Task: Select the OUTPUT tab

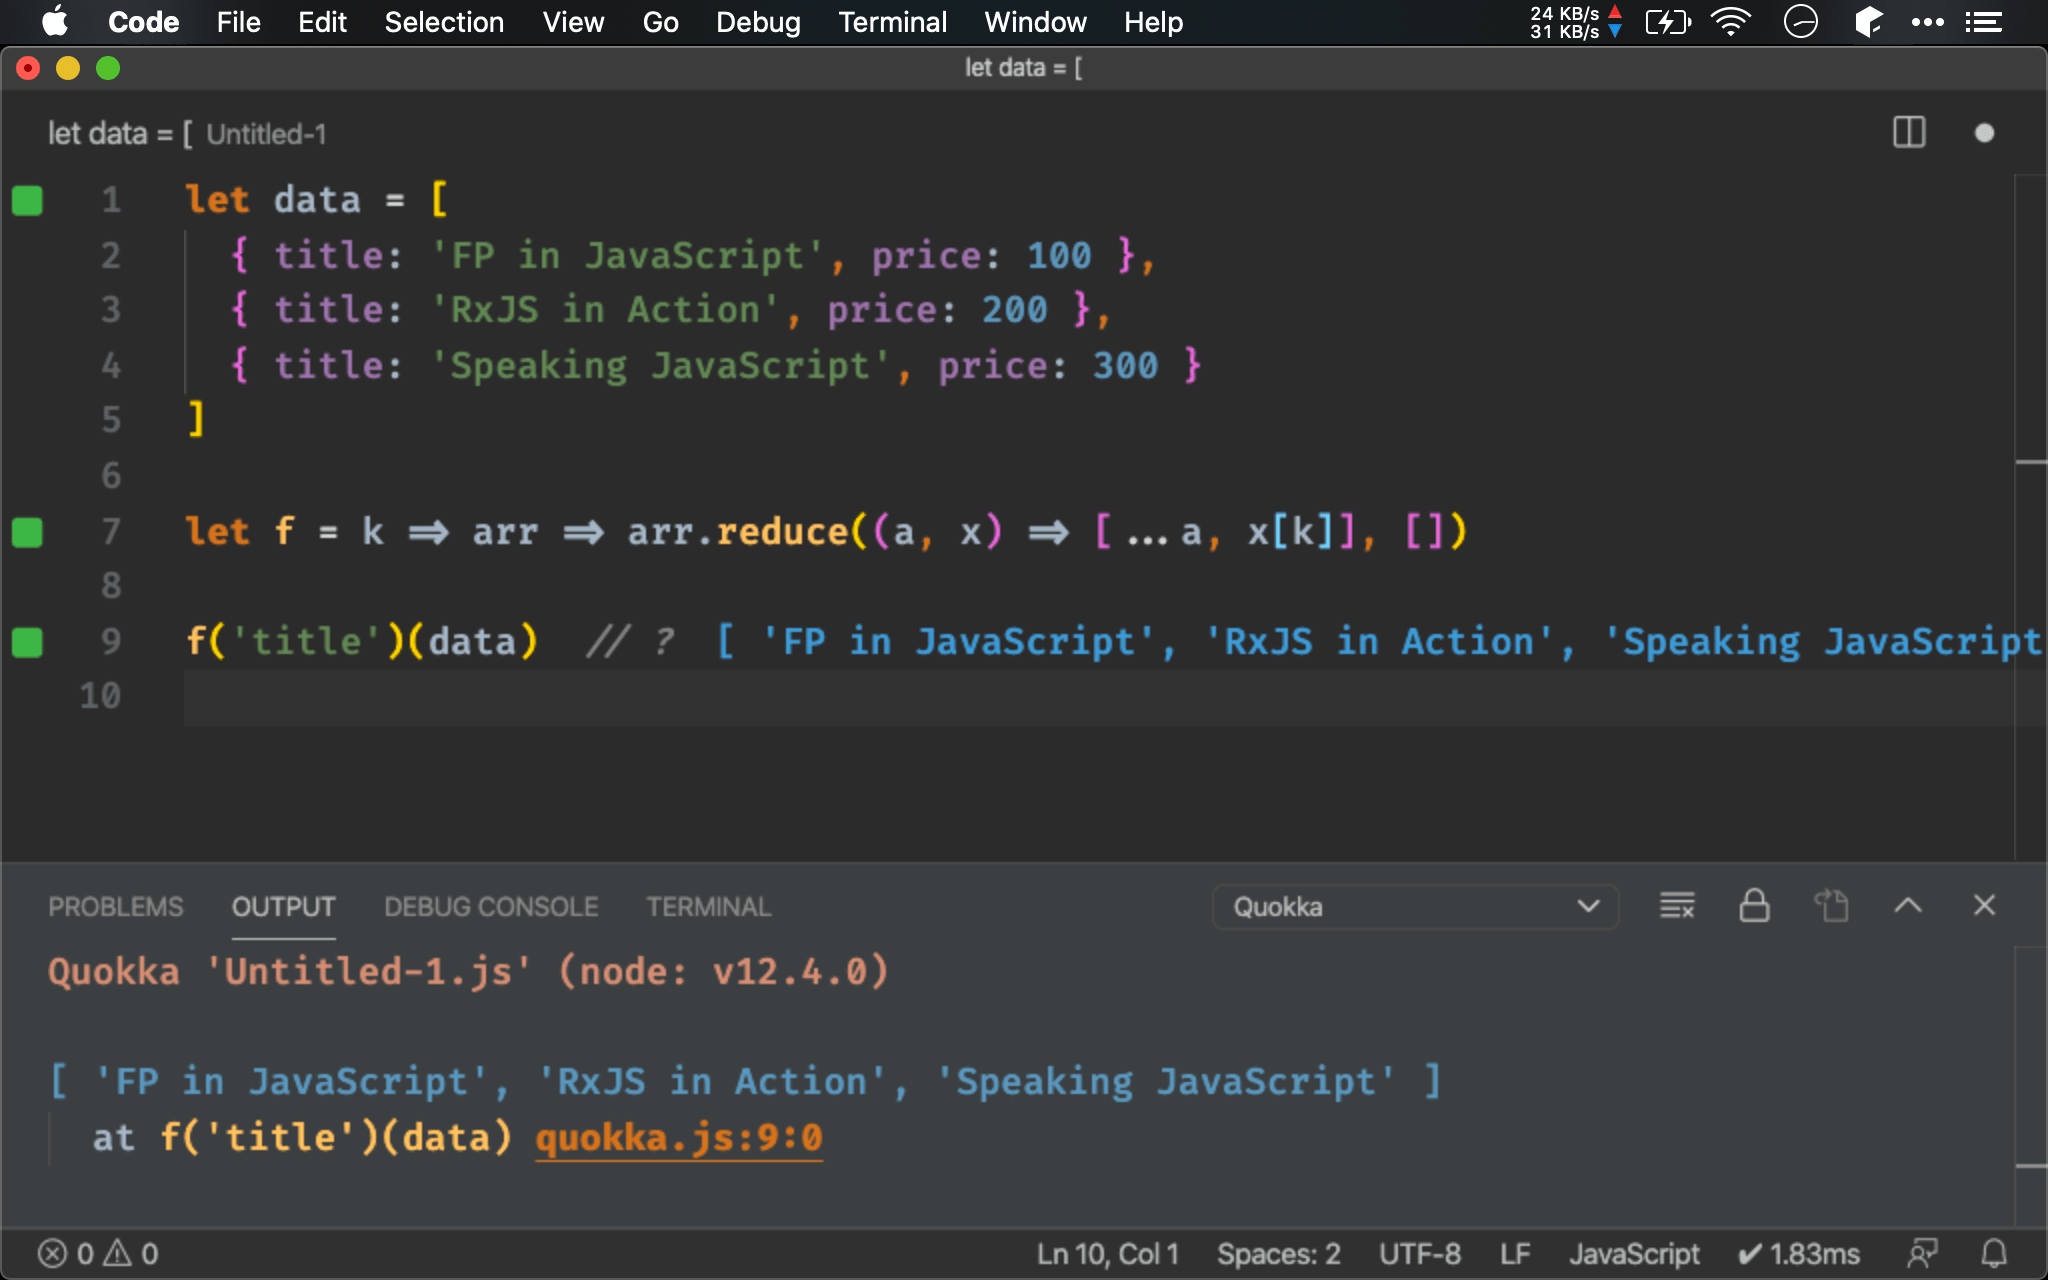Action: [x=283, y=907]
